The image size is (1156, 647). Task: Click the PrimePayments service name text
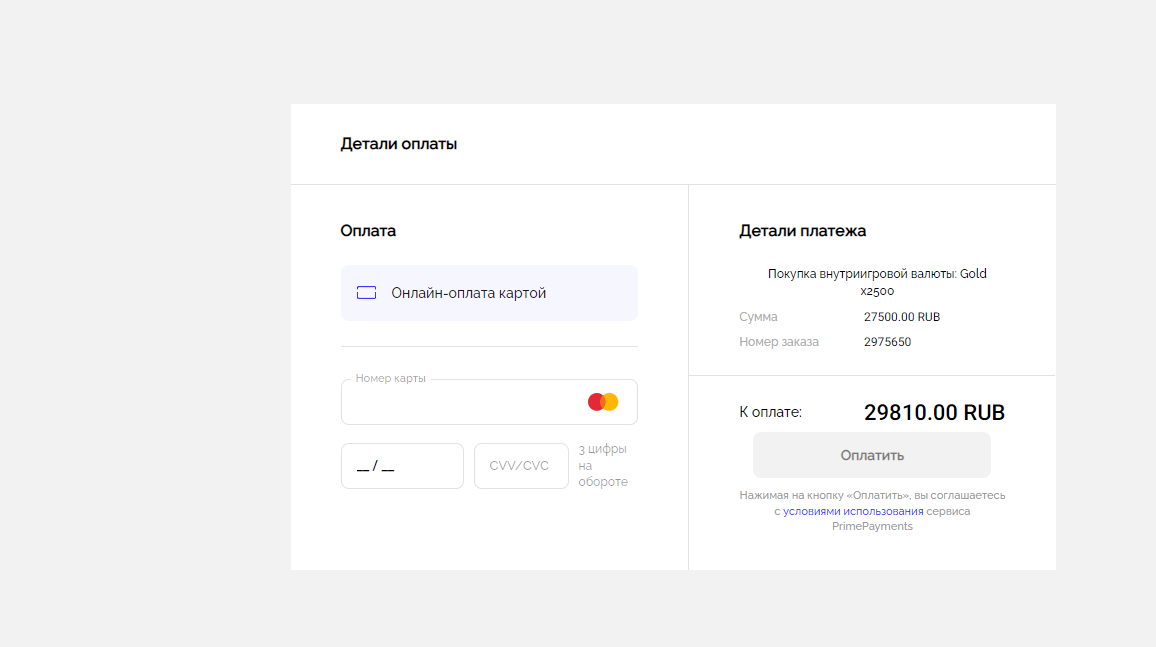[x=872, y=526]
